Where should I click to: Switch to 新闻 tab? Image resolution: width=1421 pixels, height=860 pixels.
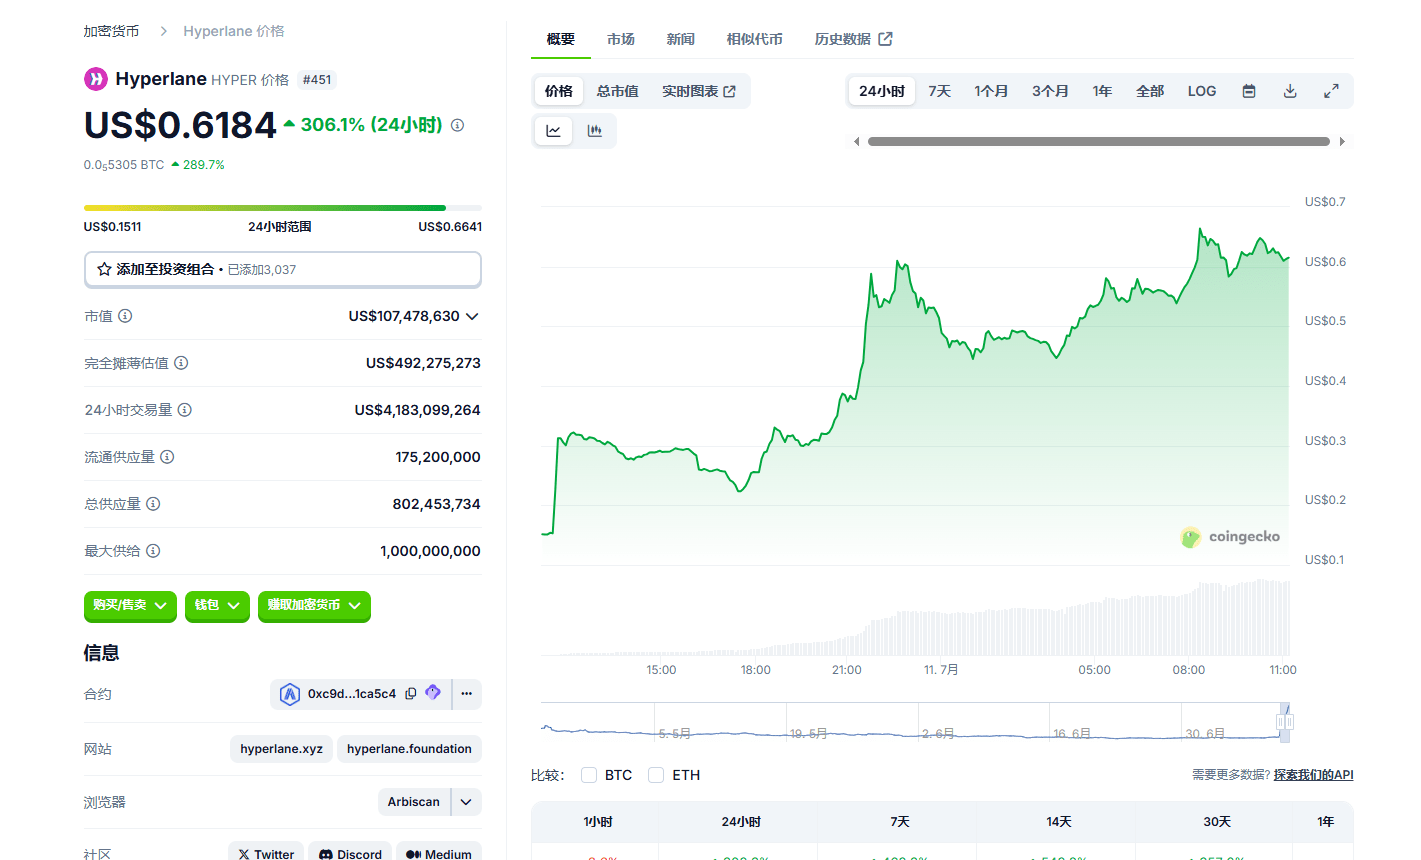681,39
